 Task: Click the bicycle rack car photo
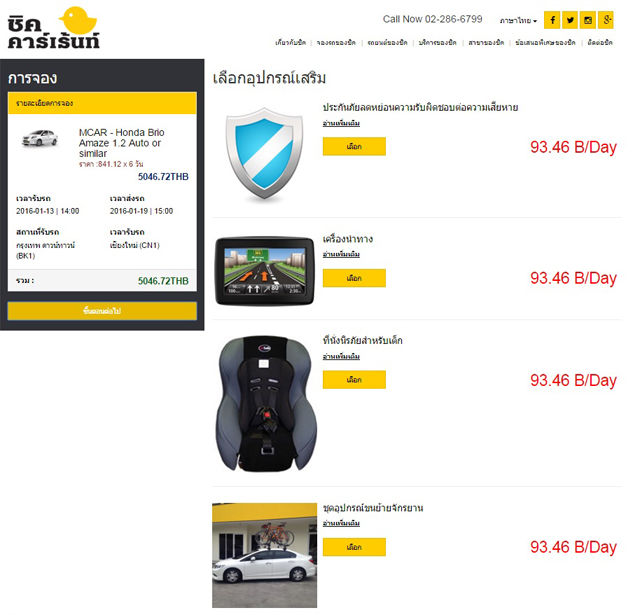(264, 555)
